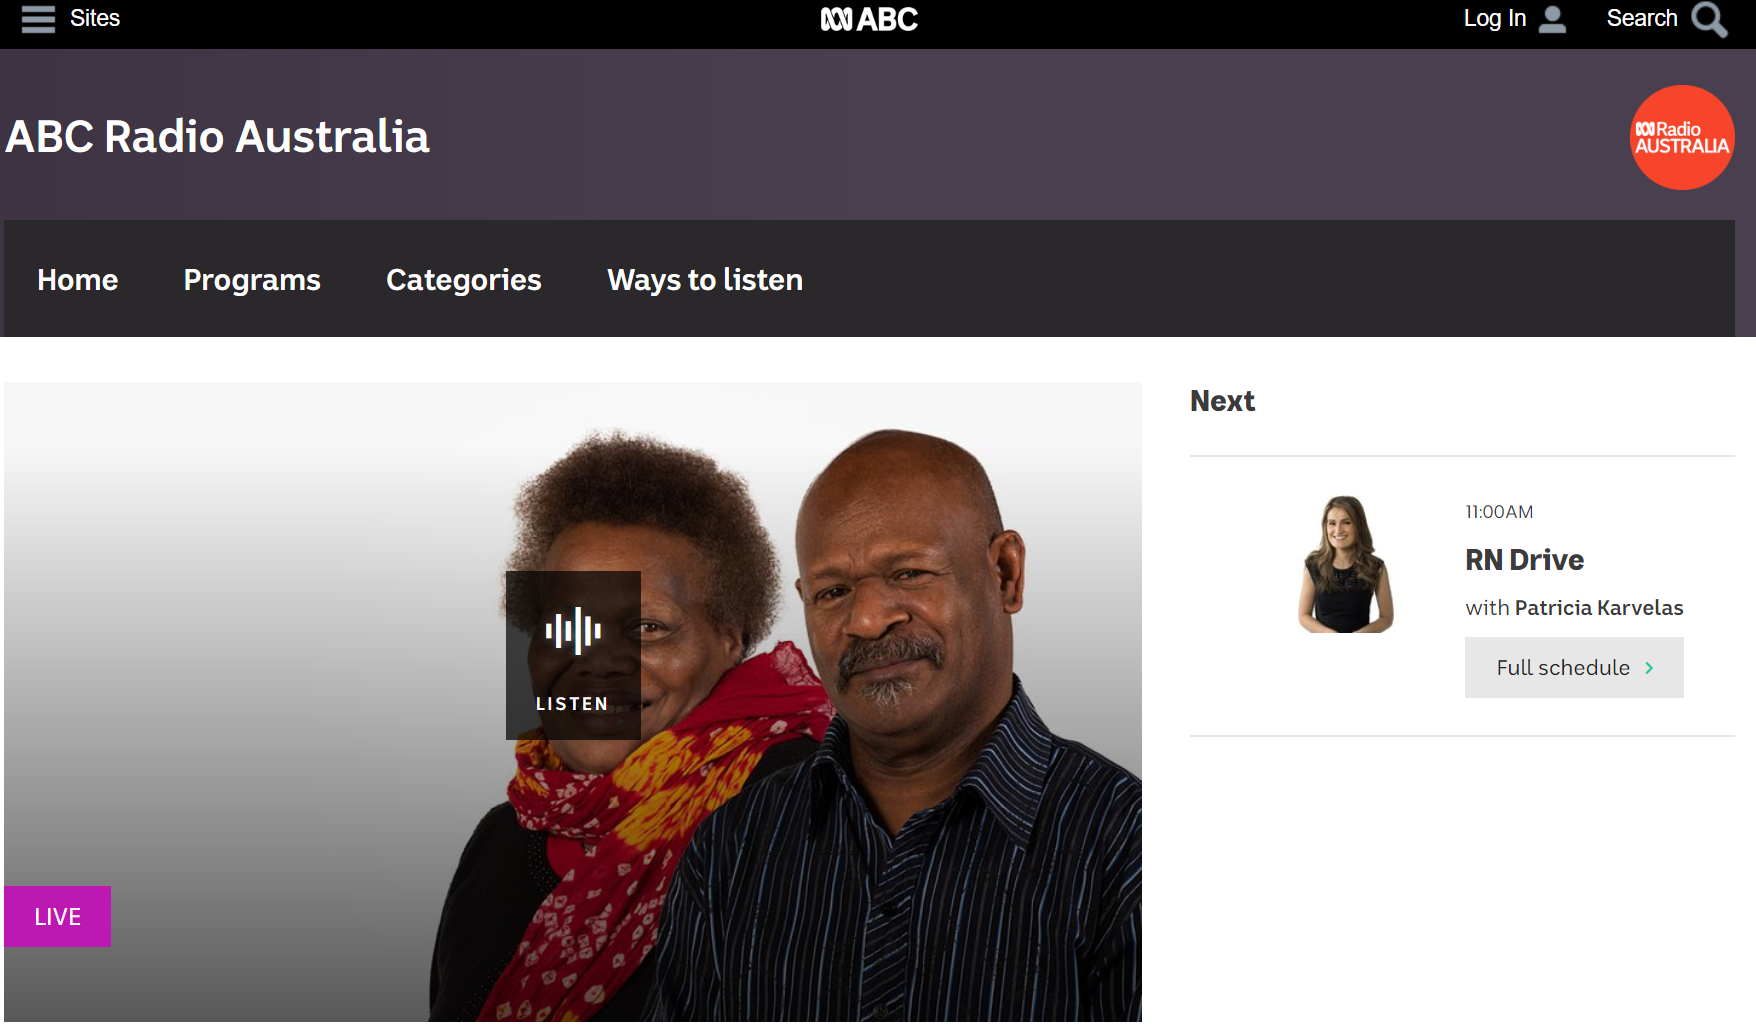Click the Radio Australia red circle logo
The image size is (1756, 1029).
tap(1682, 137)
